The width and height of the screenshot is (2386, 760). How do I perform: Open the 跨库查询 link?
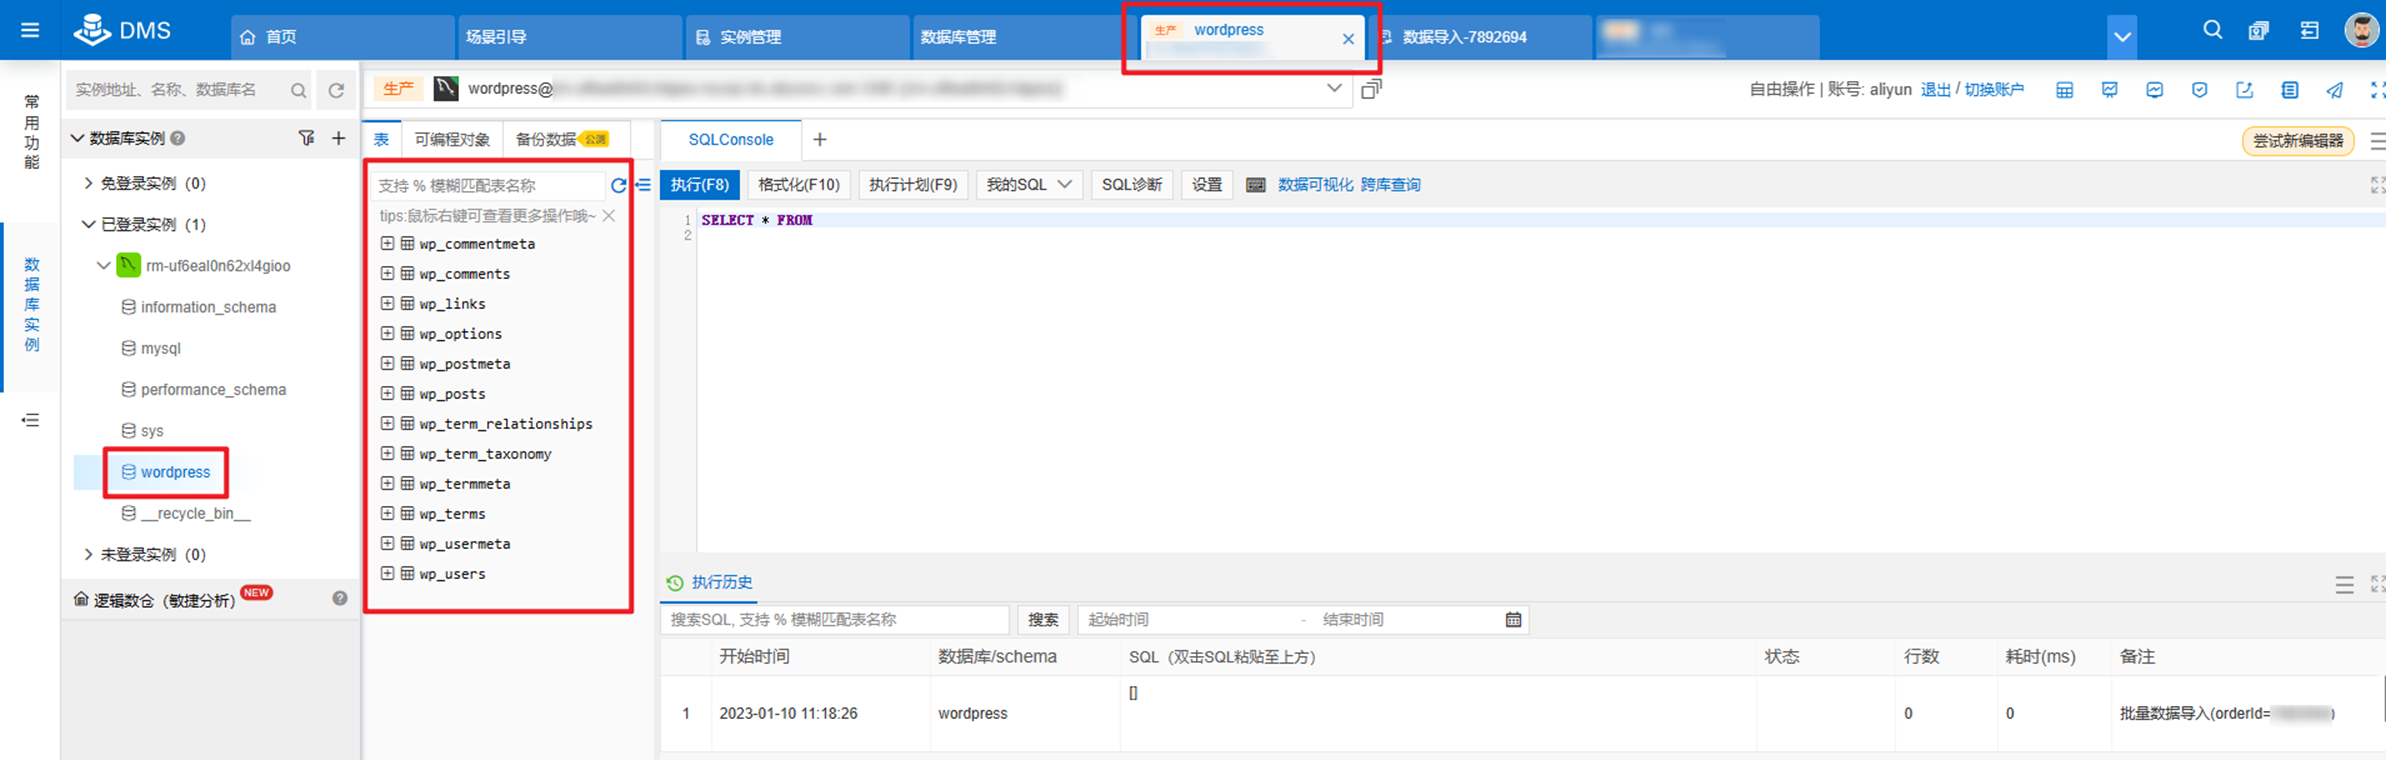1390,185
